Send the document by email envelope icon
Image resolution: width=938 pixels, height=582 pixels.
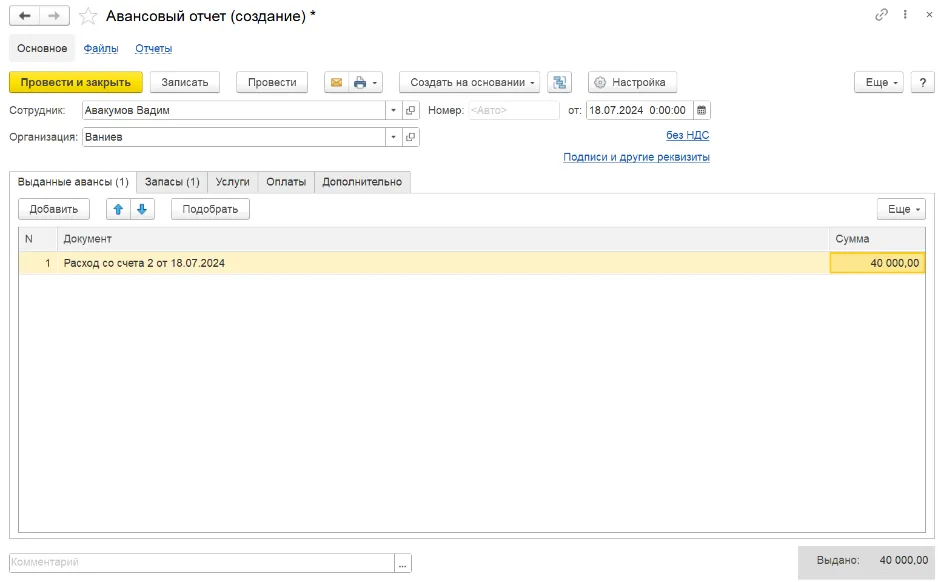pos(336,83)
